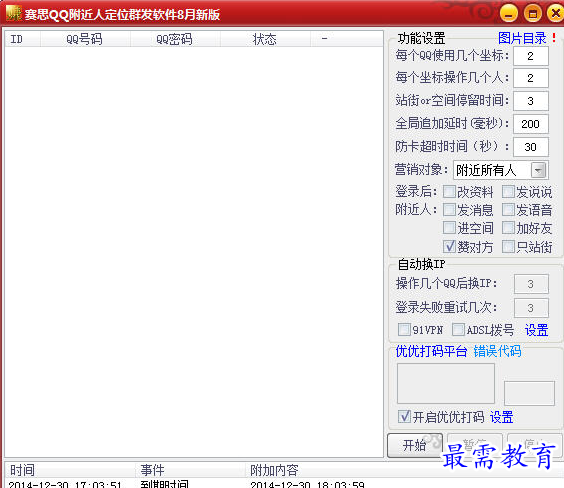The image size is (564, 488).
Task: Click the app logo icon in title bar
Action: pos(14,13)
